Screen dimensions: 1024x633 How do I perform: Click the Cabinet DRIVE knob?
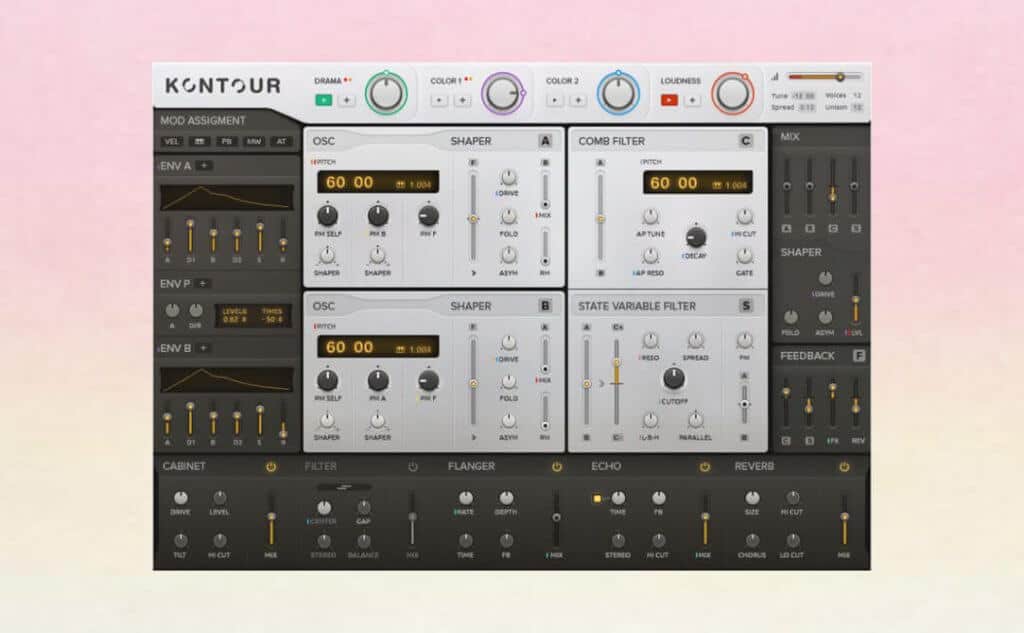click(x=180, y=498)
